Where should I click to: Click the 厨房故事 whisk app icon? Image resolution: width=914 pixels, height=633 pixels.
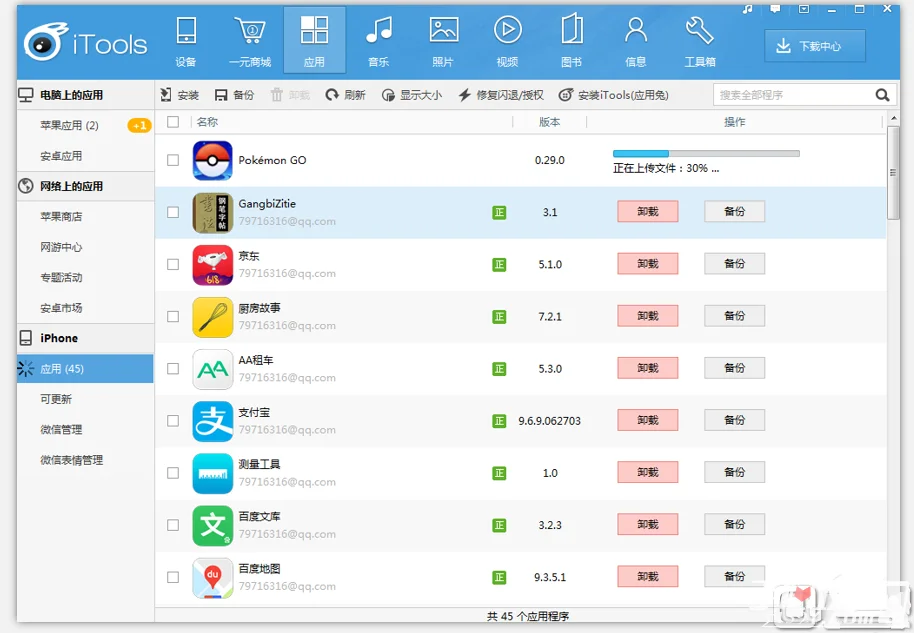213,316
